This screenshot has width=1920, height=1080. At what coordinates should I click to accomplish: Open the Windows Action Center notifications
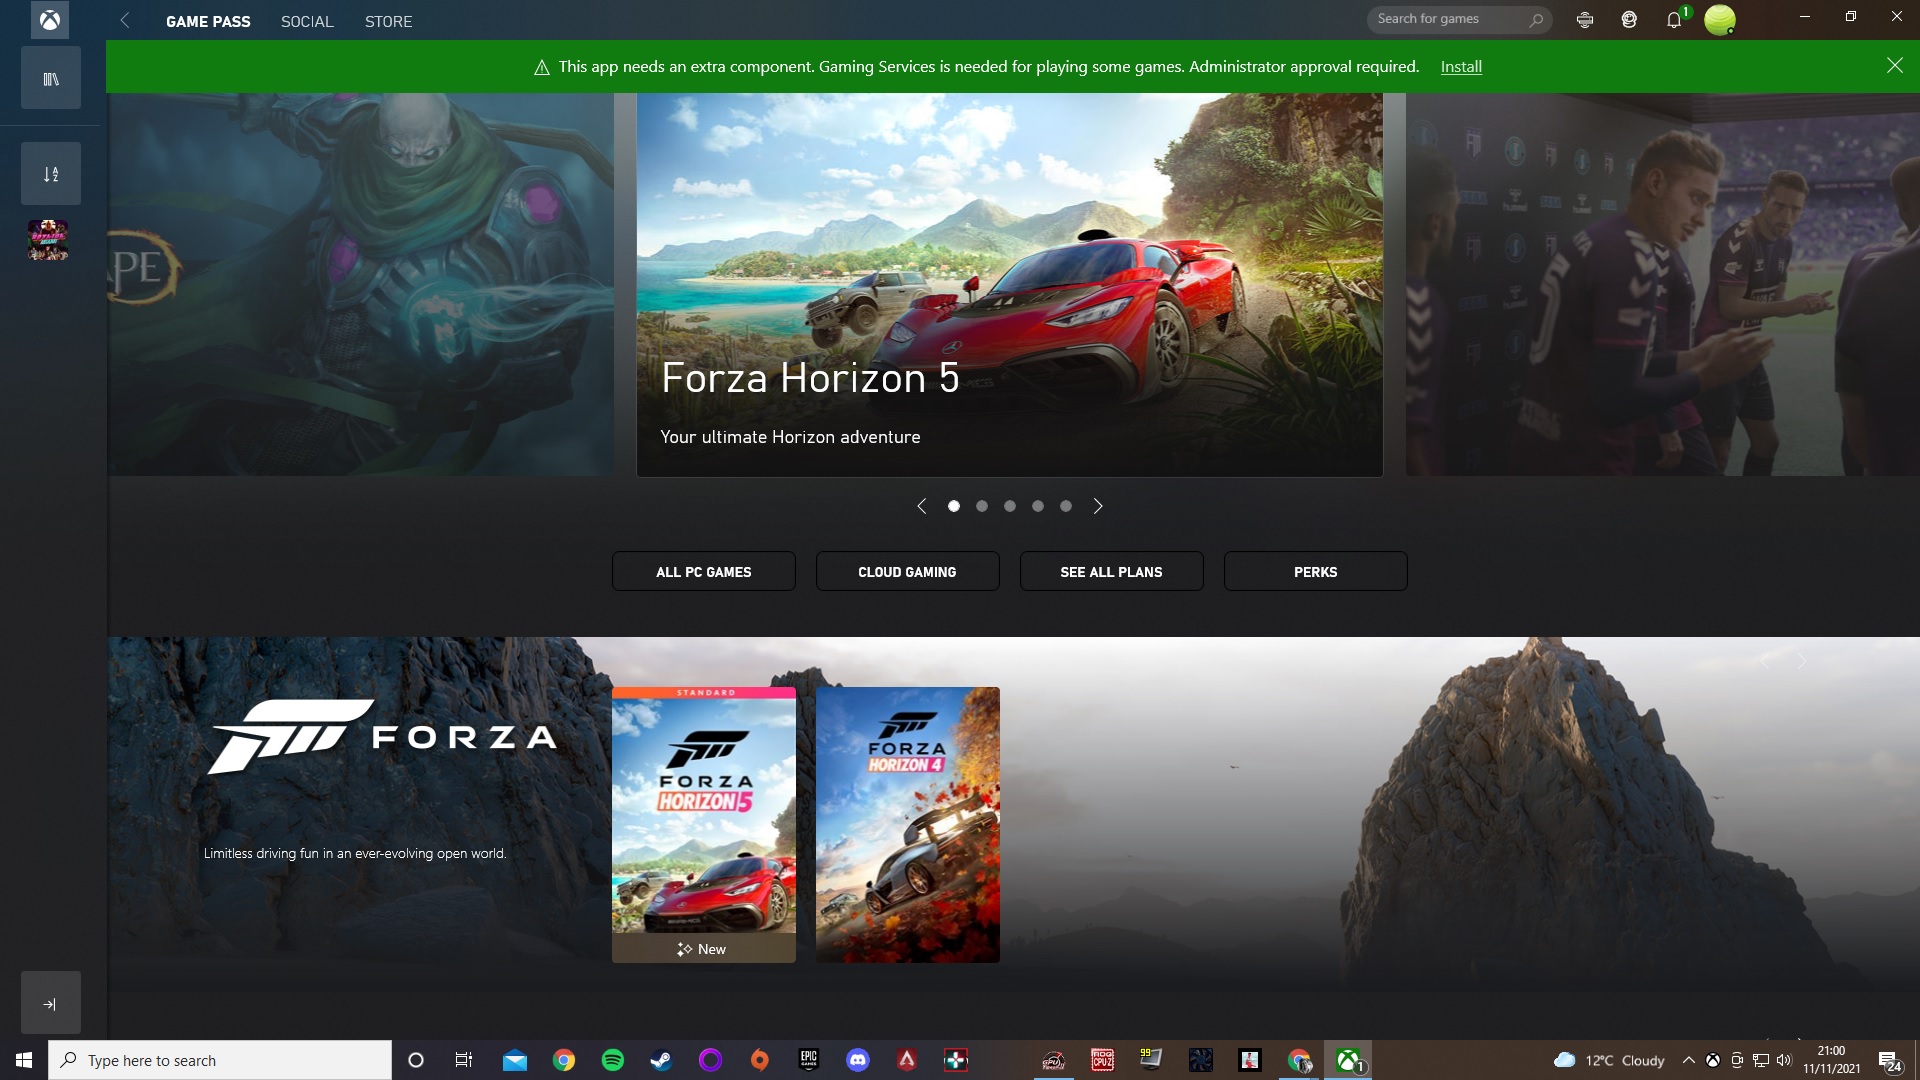click(x=1890, y=1061)
